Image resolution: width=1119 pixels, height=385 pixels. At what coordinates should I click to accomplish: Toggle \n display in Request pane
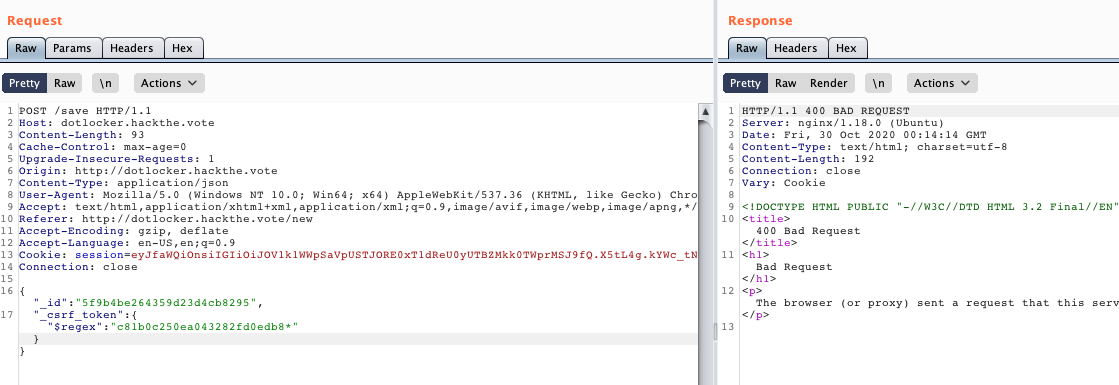106,83
